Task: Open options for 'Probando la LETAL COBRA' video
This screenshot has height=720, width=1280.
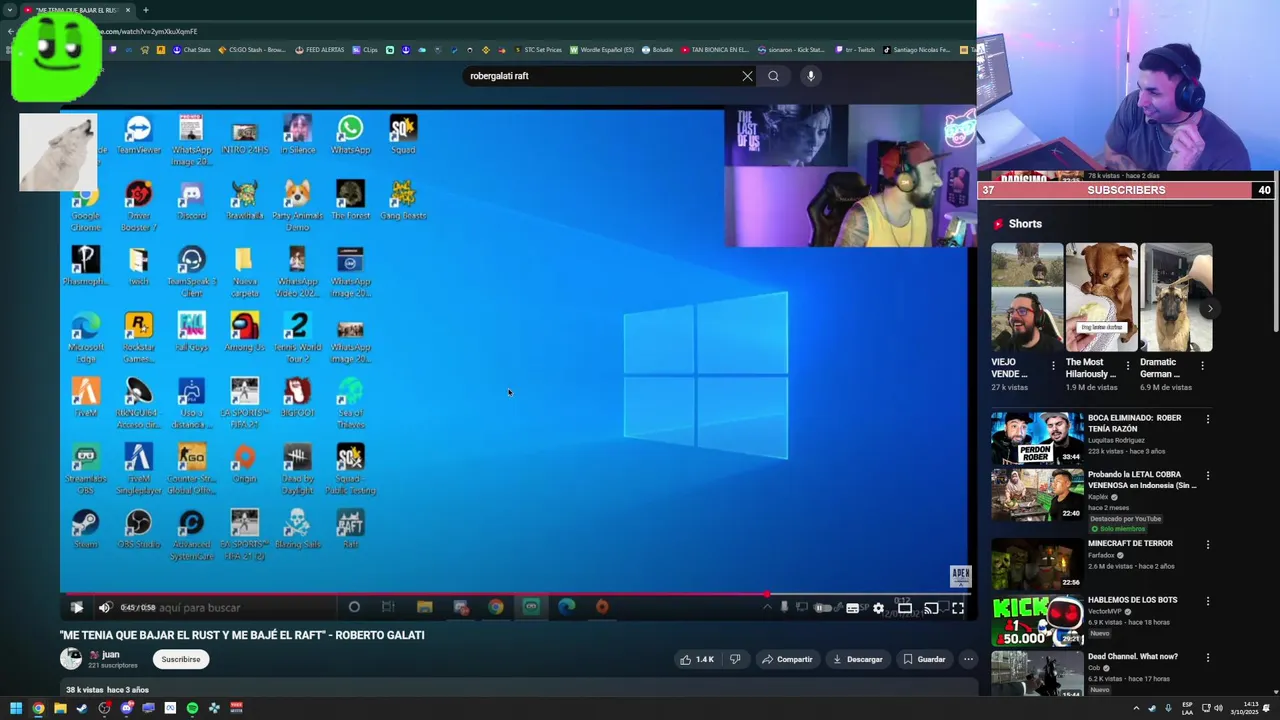Action: (x=1208, y=476)
